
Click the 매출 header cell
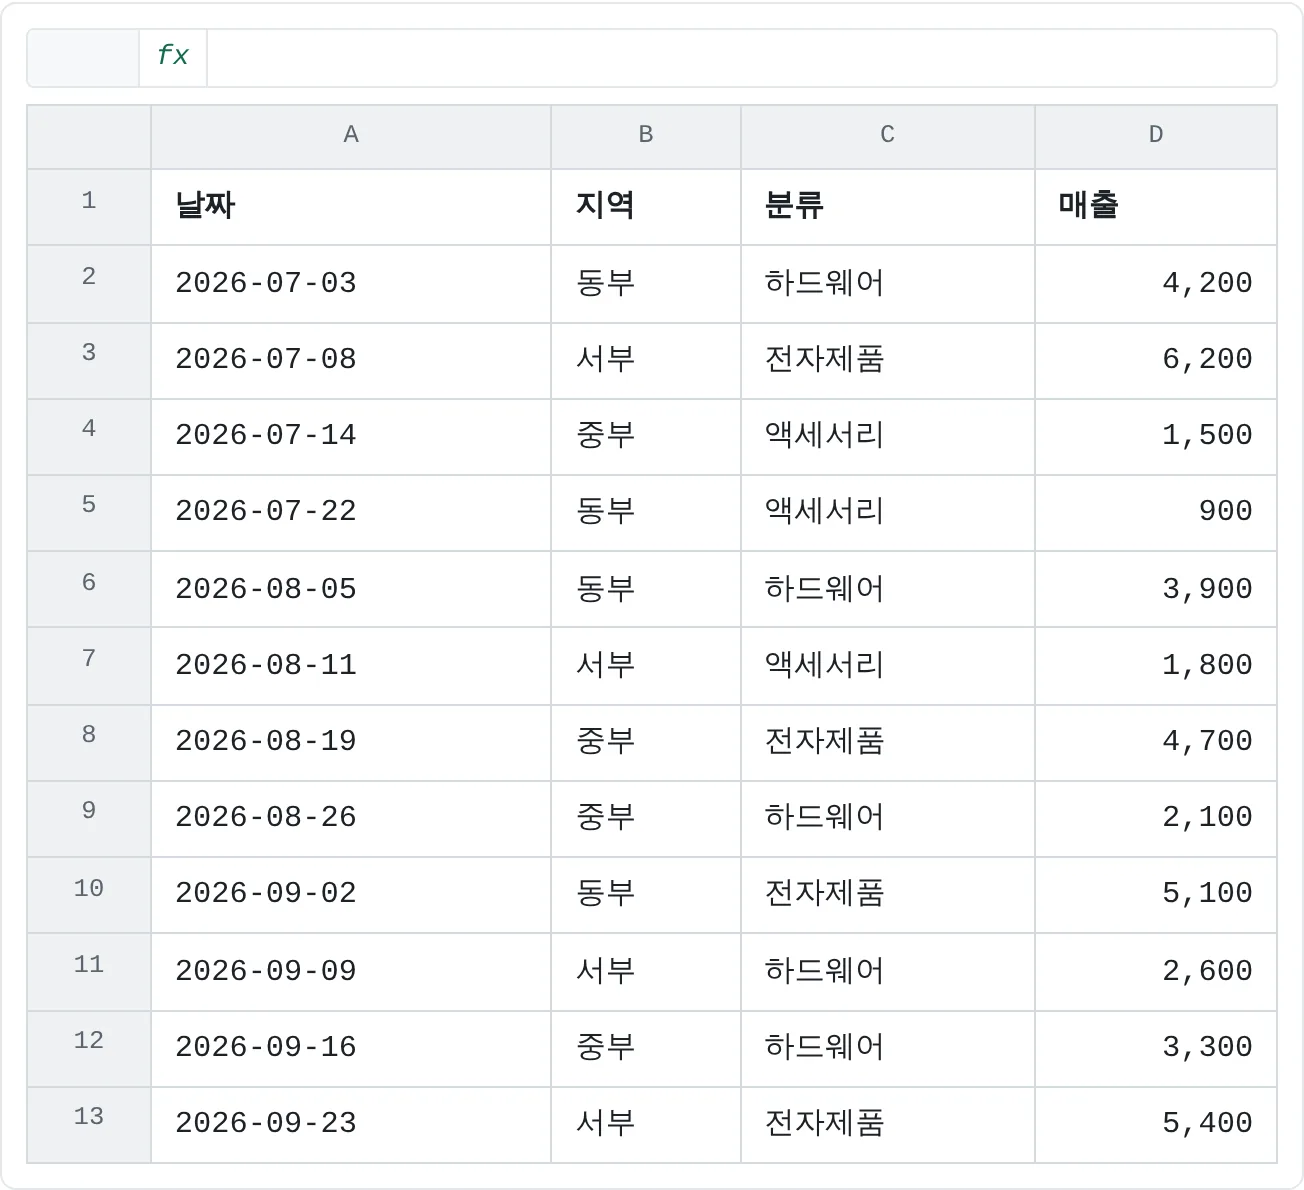[x=1156, y=207]
